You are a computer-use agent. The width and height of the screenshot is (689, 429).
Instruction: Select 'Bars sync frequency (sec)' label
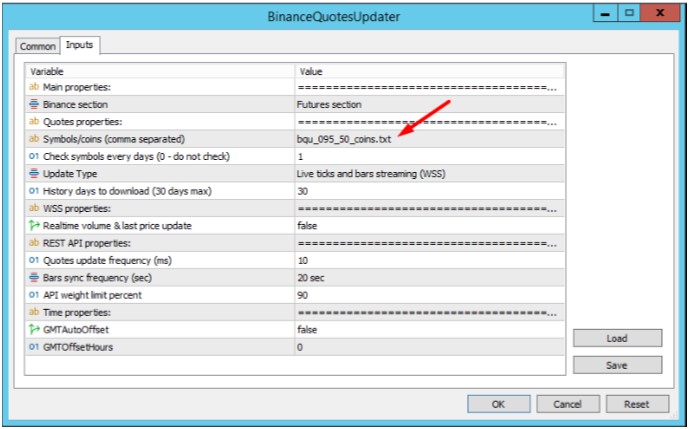[97, 277]
